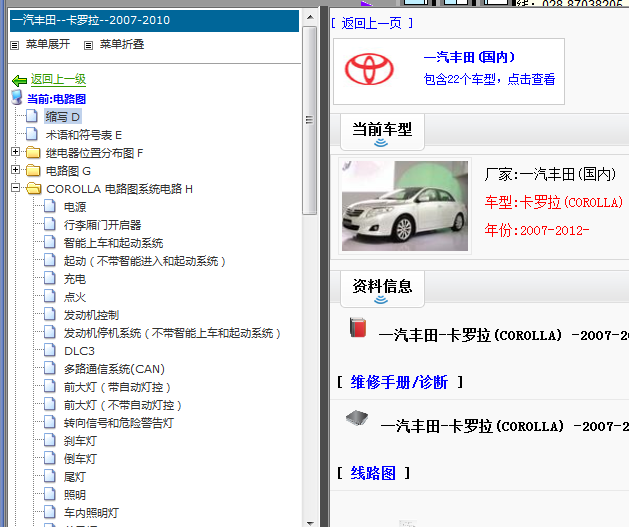Expand the 继电器位置分布图 F node

(15, 152)
